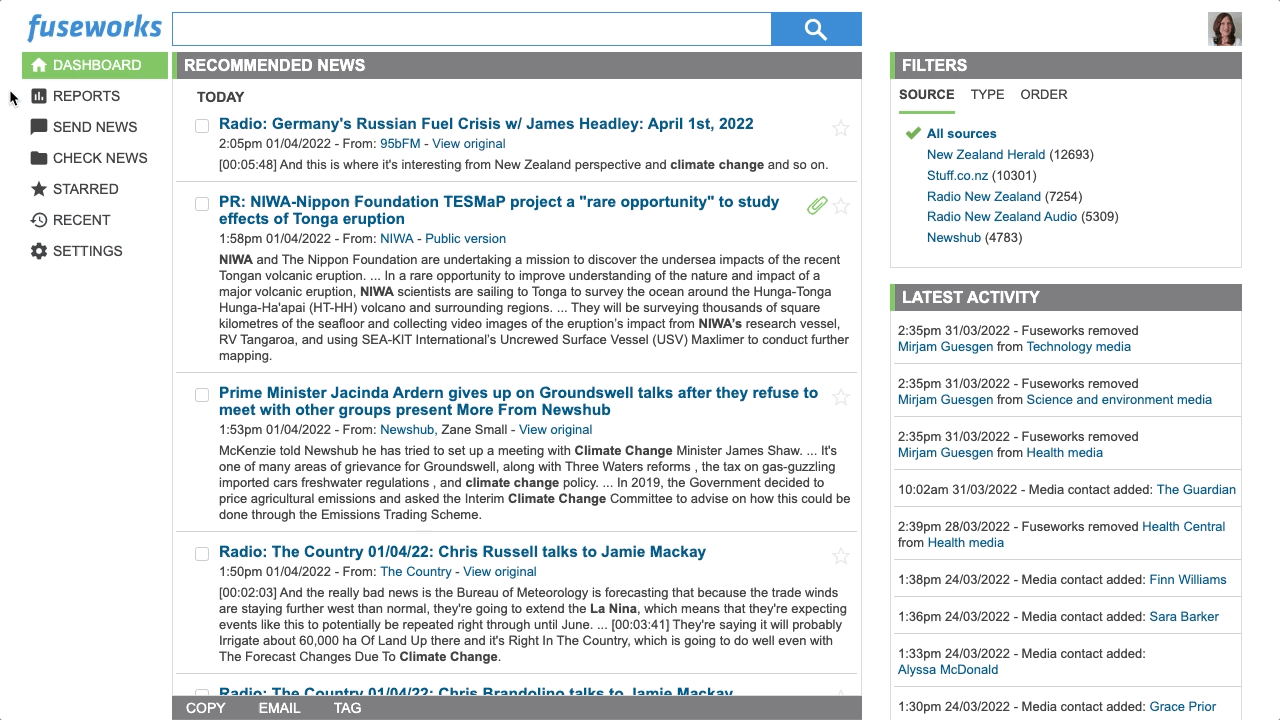1280x720 pixels.
Task: Open the NIWA article paperclip attachment
Action: coord(817,206)
